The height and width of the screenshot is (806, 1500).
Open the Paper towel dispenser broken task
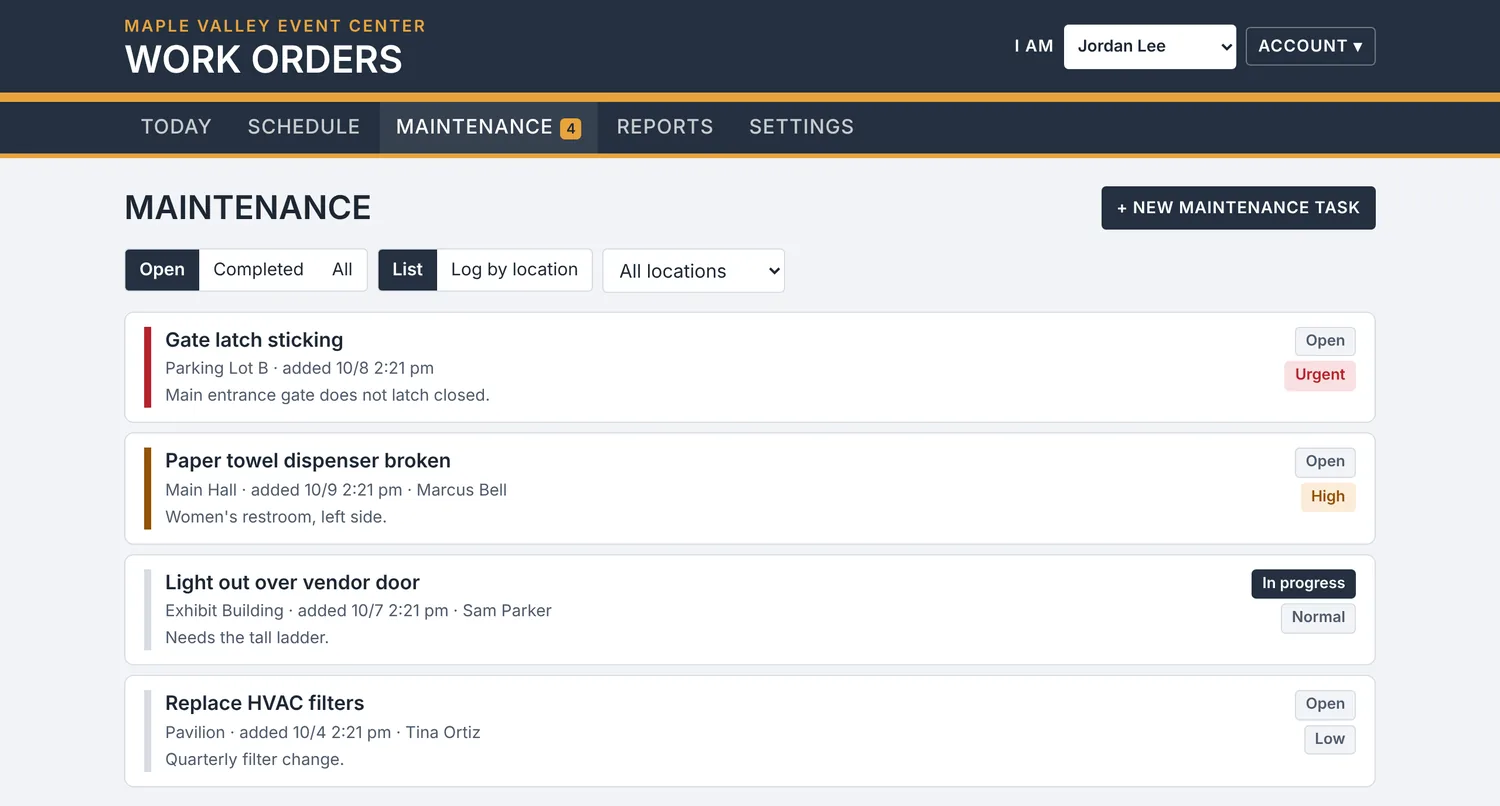(x=750, y=488)
